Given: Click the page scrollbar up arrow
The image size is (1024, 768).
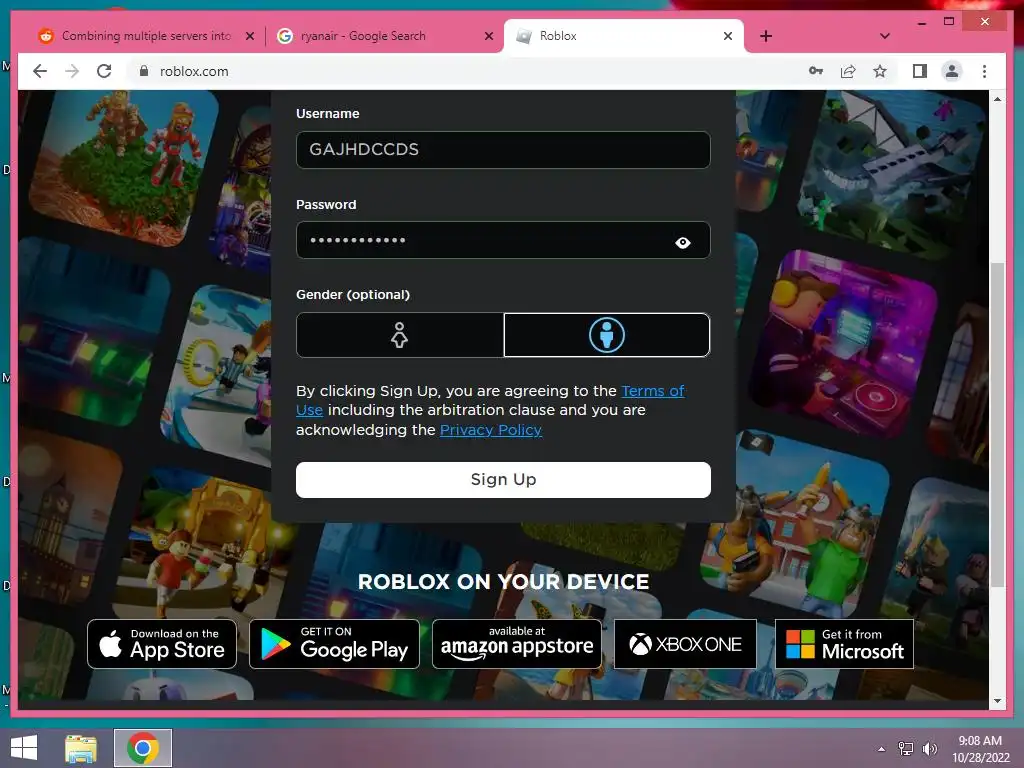Looking at the screenshot, I should click(997, 99).
